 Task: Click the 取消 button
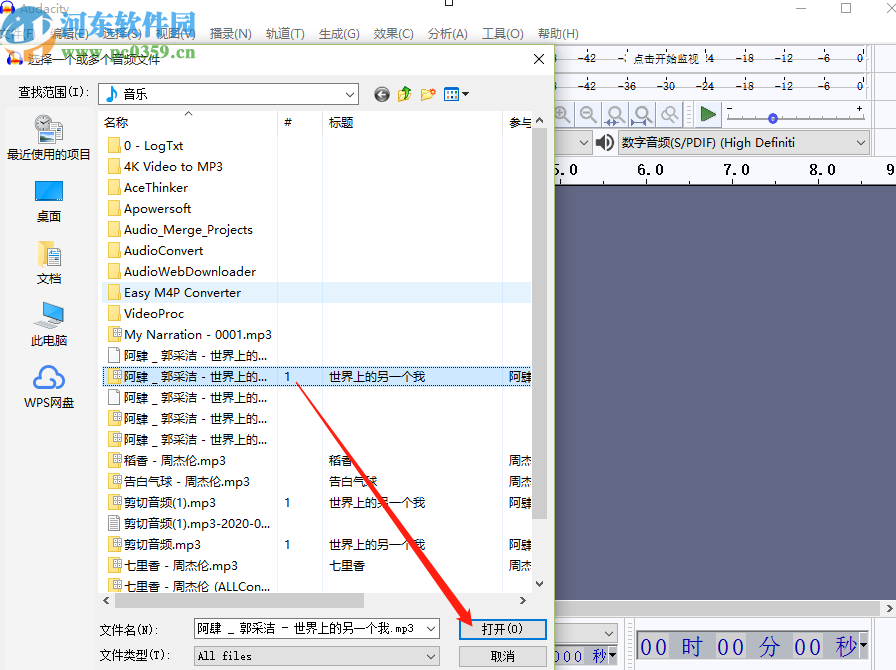[x=502, y=656]
